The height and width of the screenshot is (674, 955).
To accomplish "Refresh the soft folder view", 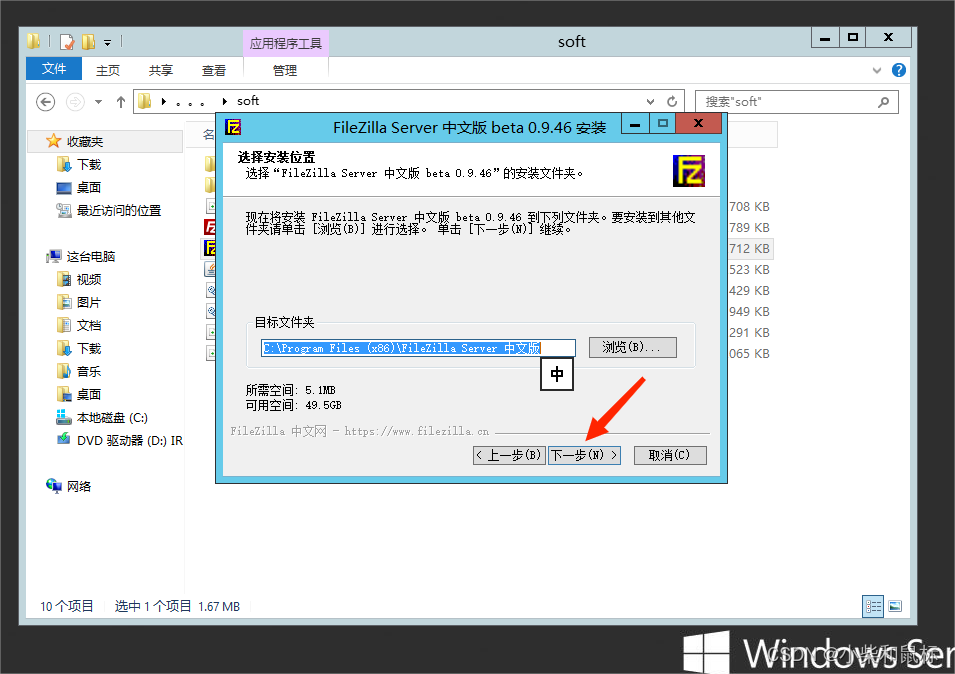I will tap(672, 102).
